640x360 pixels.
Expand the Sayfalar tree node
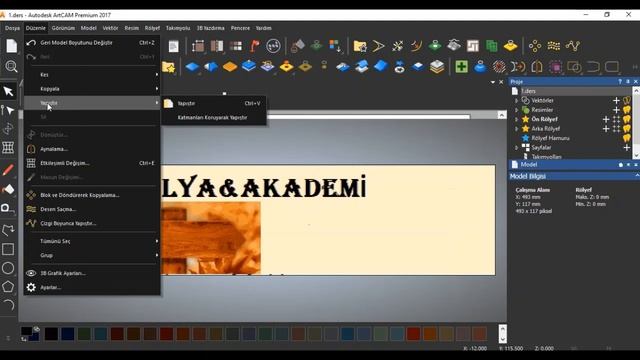click(516, 147)
